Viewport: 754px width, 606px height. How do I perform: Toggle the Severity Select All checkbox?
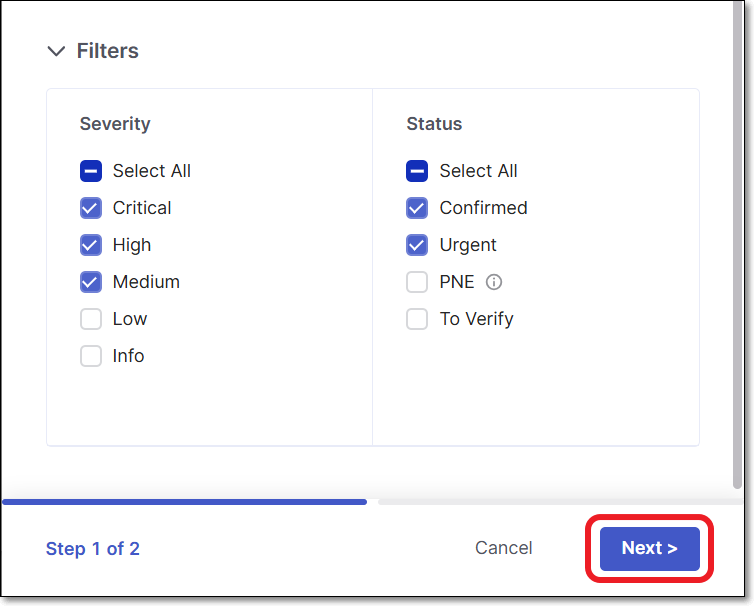pyautogui.click(x=91, y=171)
